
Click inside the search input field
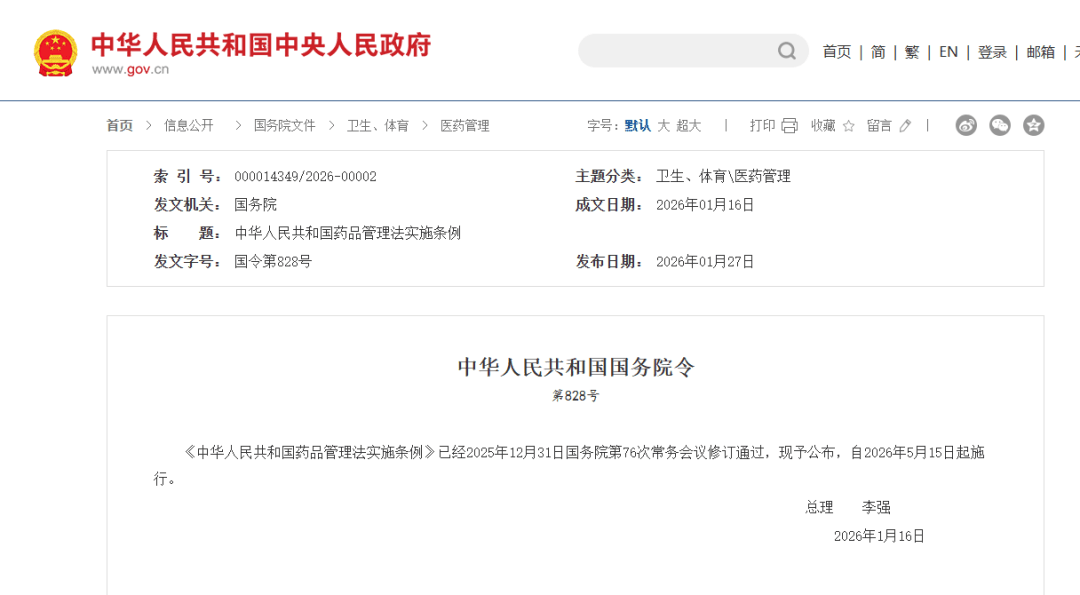[677, 51]
